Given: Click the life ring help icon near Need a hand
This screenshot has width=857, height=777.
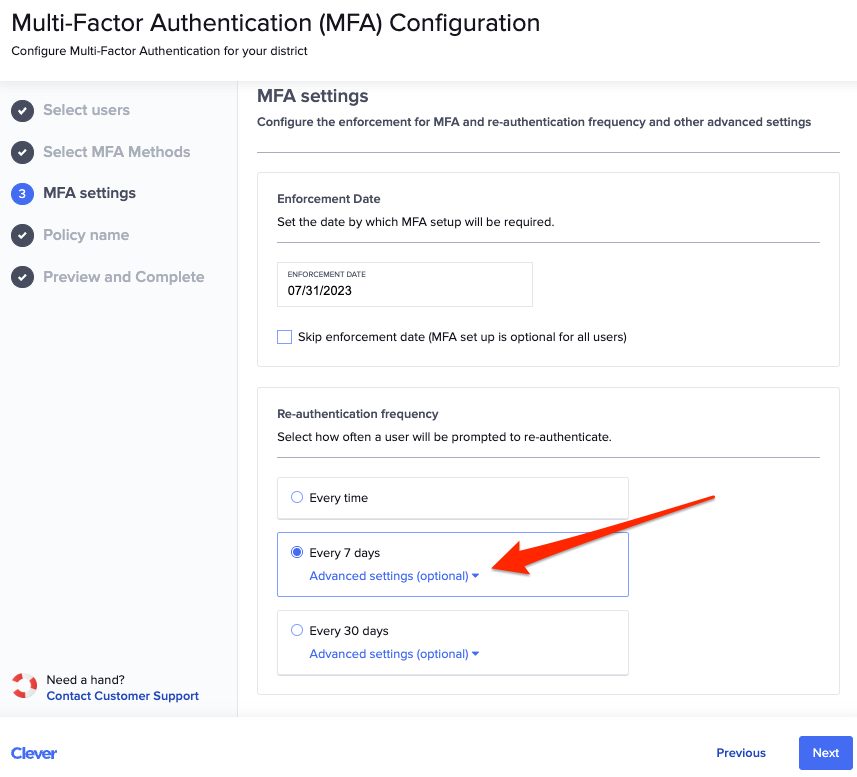Looking at the screenshot, I should pos(24,687).
